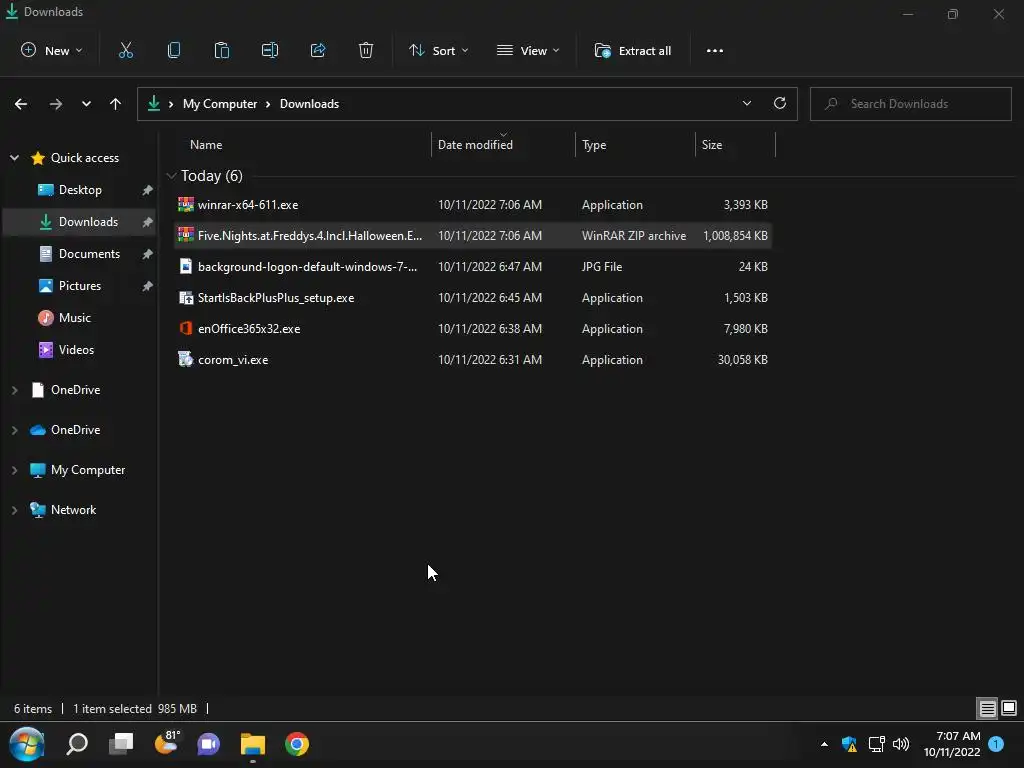Click the 1,008,854 KB size cell
This screenshot has height=768, width=1024.
click(735, 236)
